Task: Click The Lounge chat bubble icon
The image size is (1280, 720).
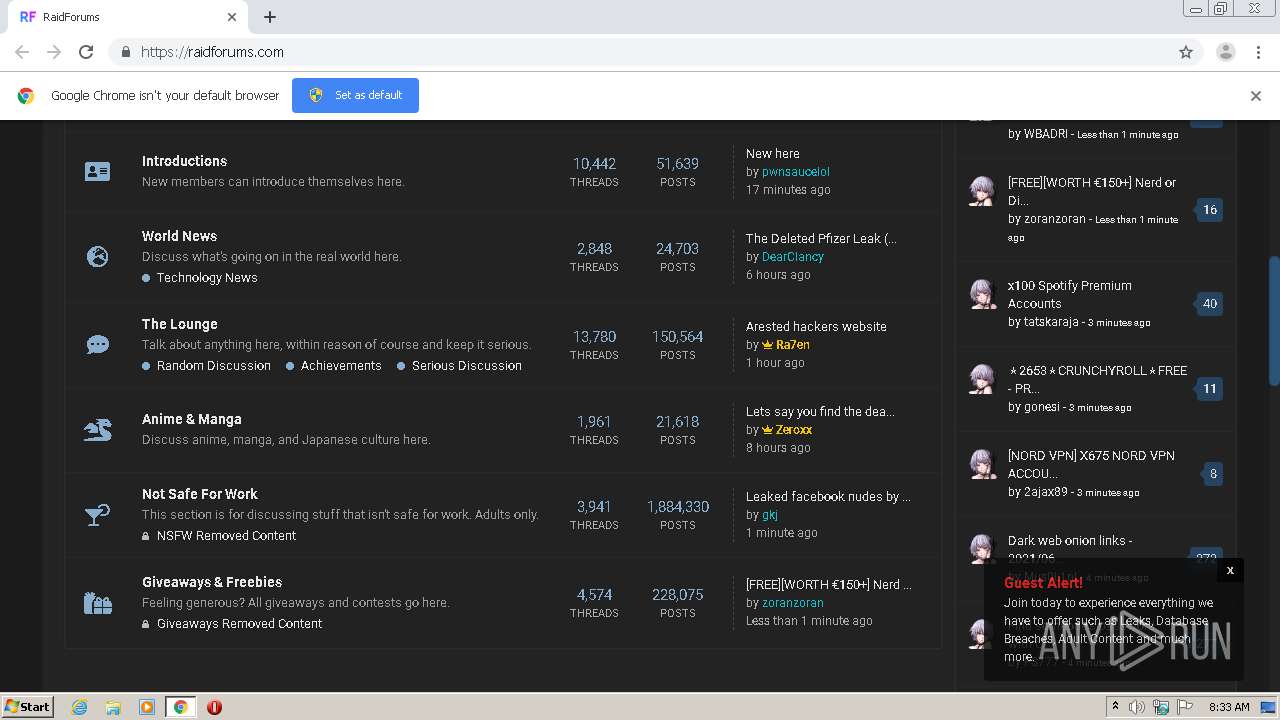Action: point(98,345)
